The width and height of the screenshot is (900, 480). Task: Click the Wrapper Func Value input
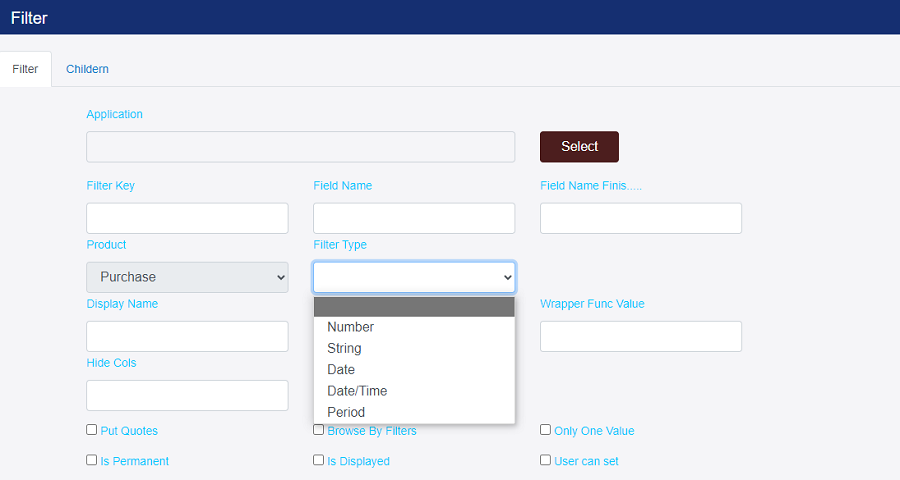[641, 336]
